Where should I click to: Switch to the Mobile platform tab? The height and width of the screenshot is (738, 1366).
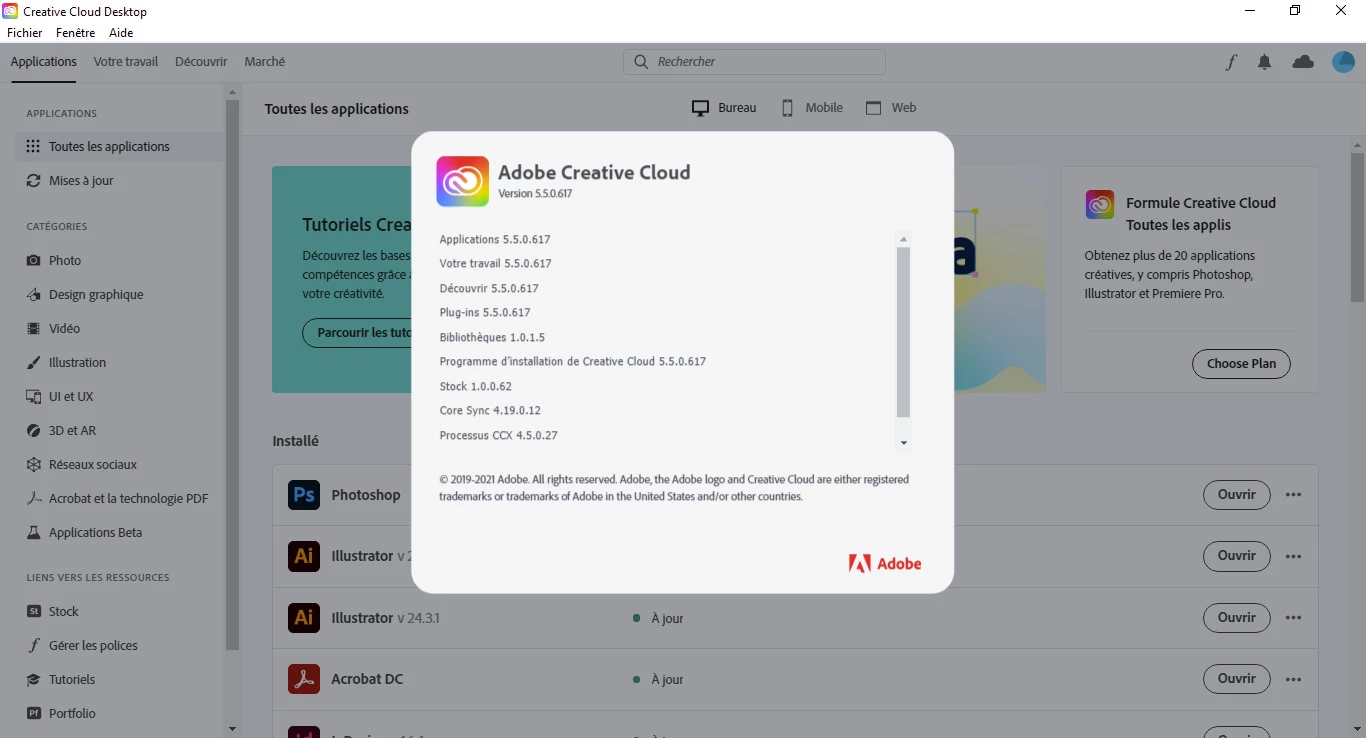coord(811,108)
